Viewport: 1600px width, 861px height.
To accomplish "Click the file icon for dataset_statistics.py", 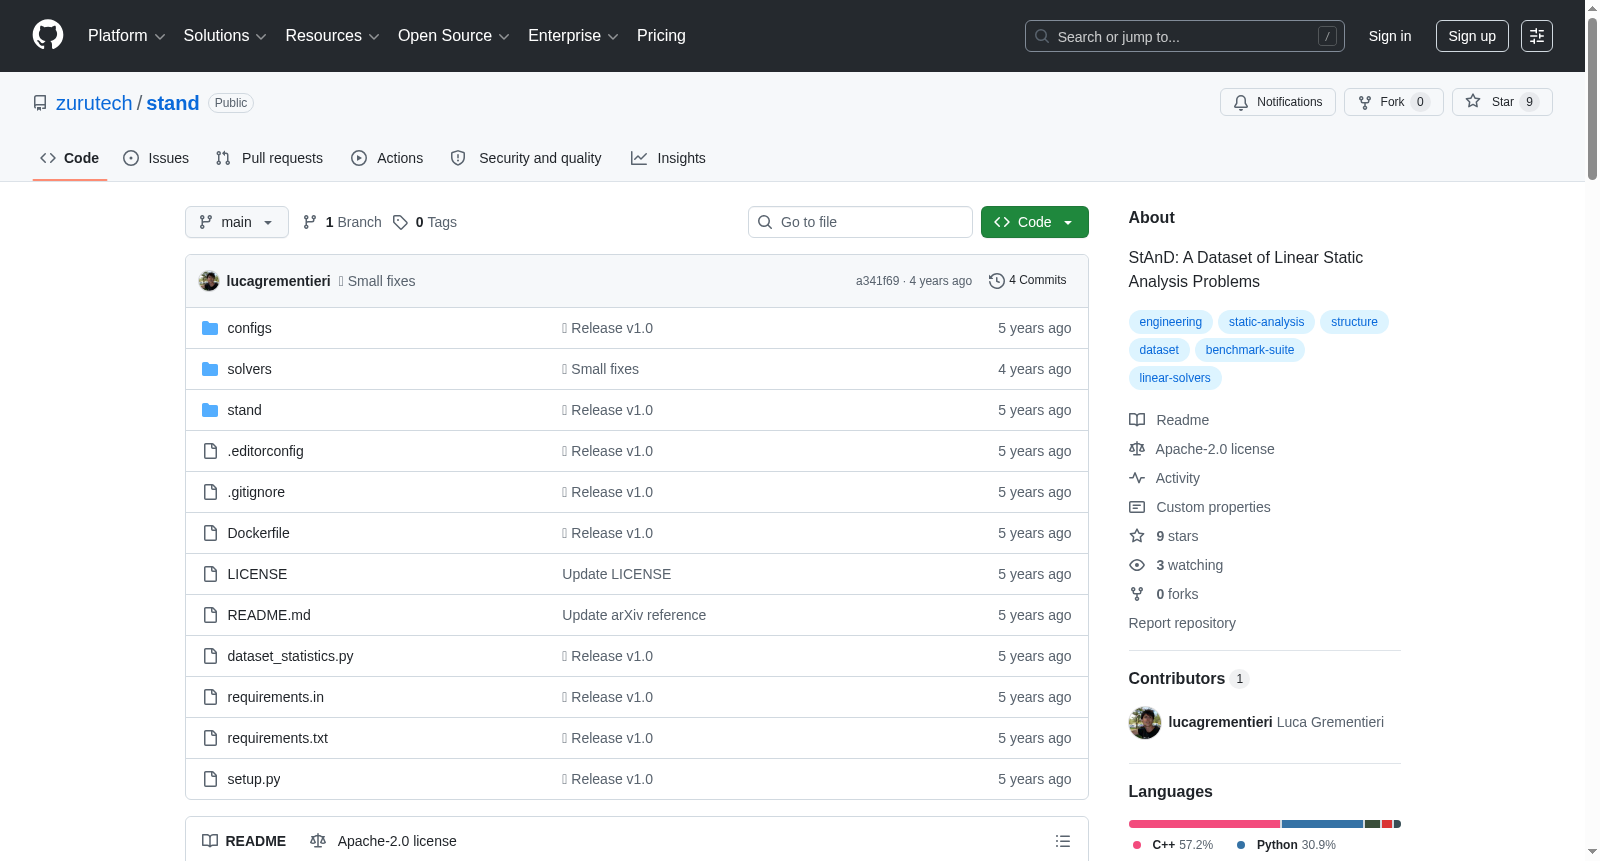I will point(210,656).
